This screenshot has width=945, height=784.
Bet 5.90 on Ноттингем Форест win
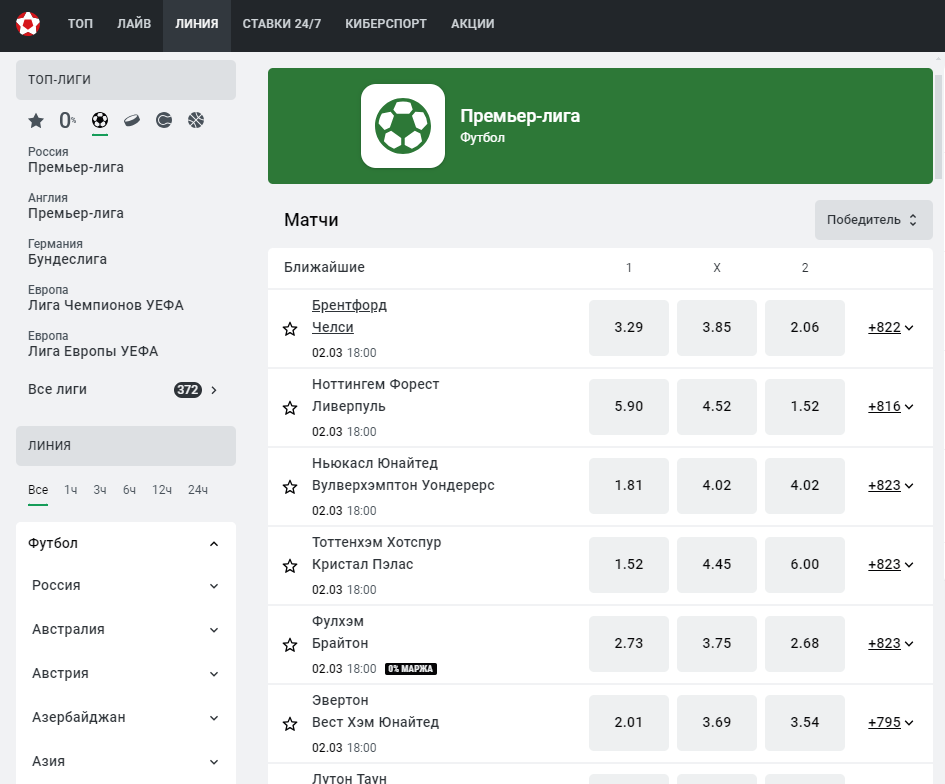pos(629,406)
